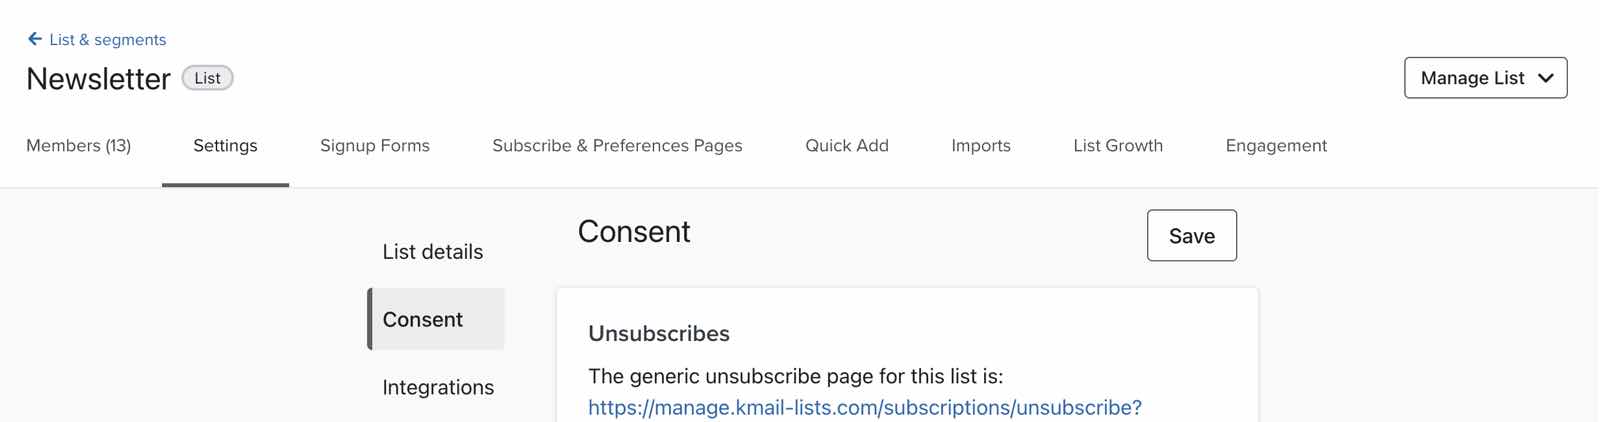The image size is (1600, 422).
Task: Switch to the Members (13) tab
Action: point(79,146)
